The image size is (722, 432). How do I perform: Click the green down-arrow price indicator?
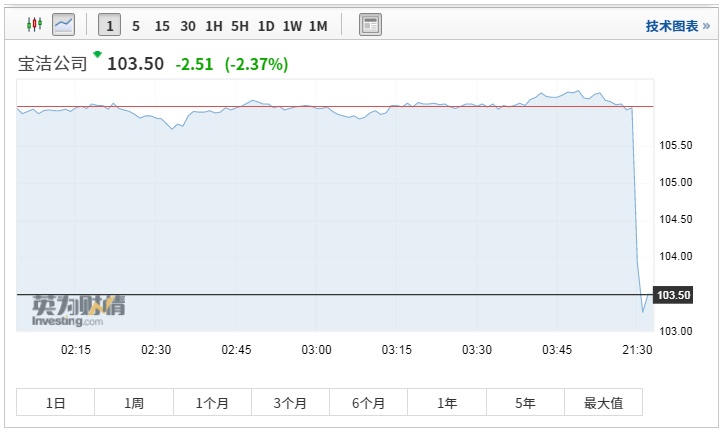[97, 54]
